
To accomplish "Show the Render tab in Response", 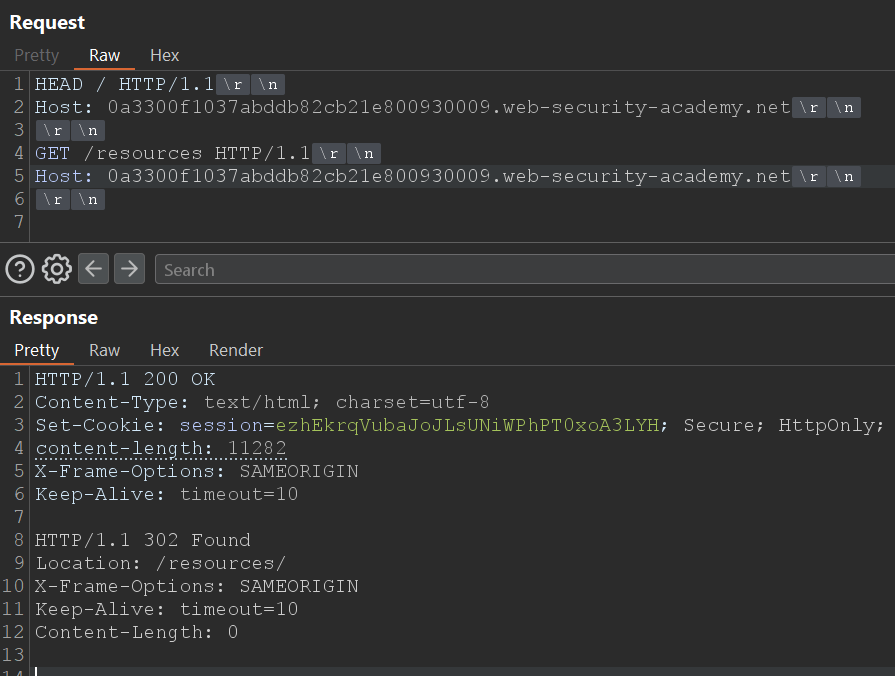I will point(236,350).
